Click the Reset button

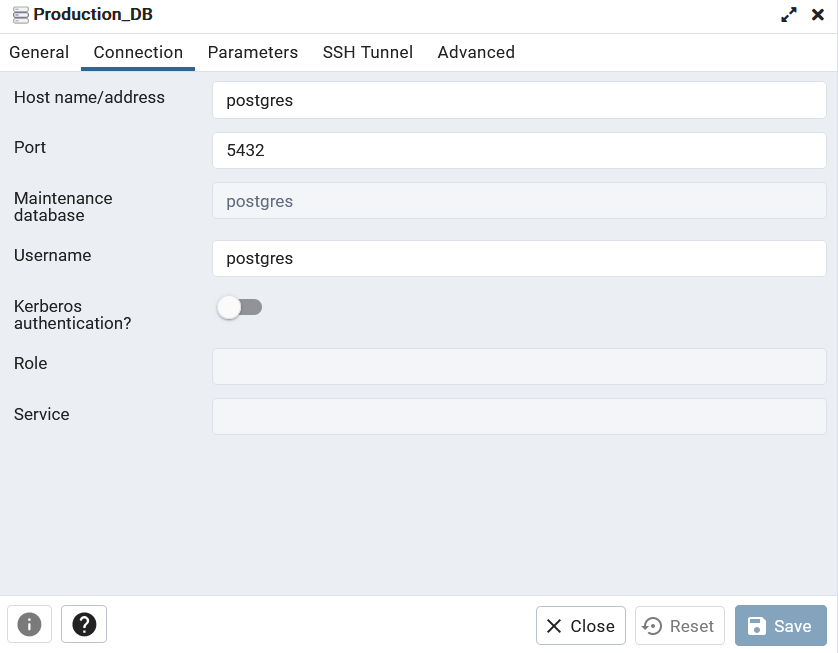point(679,626)
